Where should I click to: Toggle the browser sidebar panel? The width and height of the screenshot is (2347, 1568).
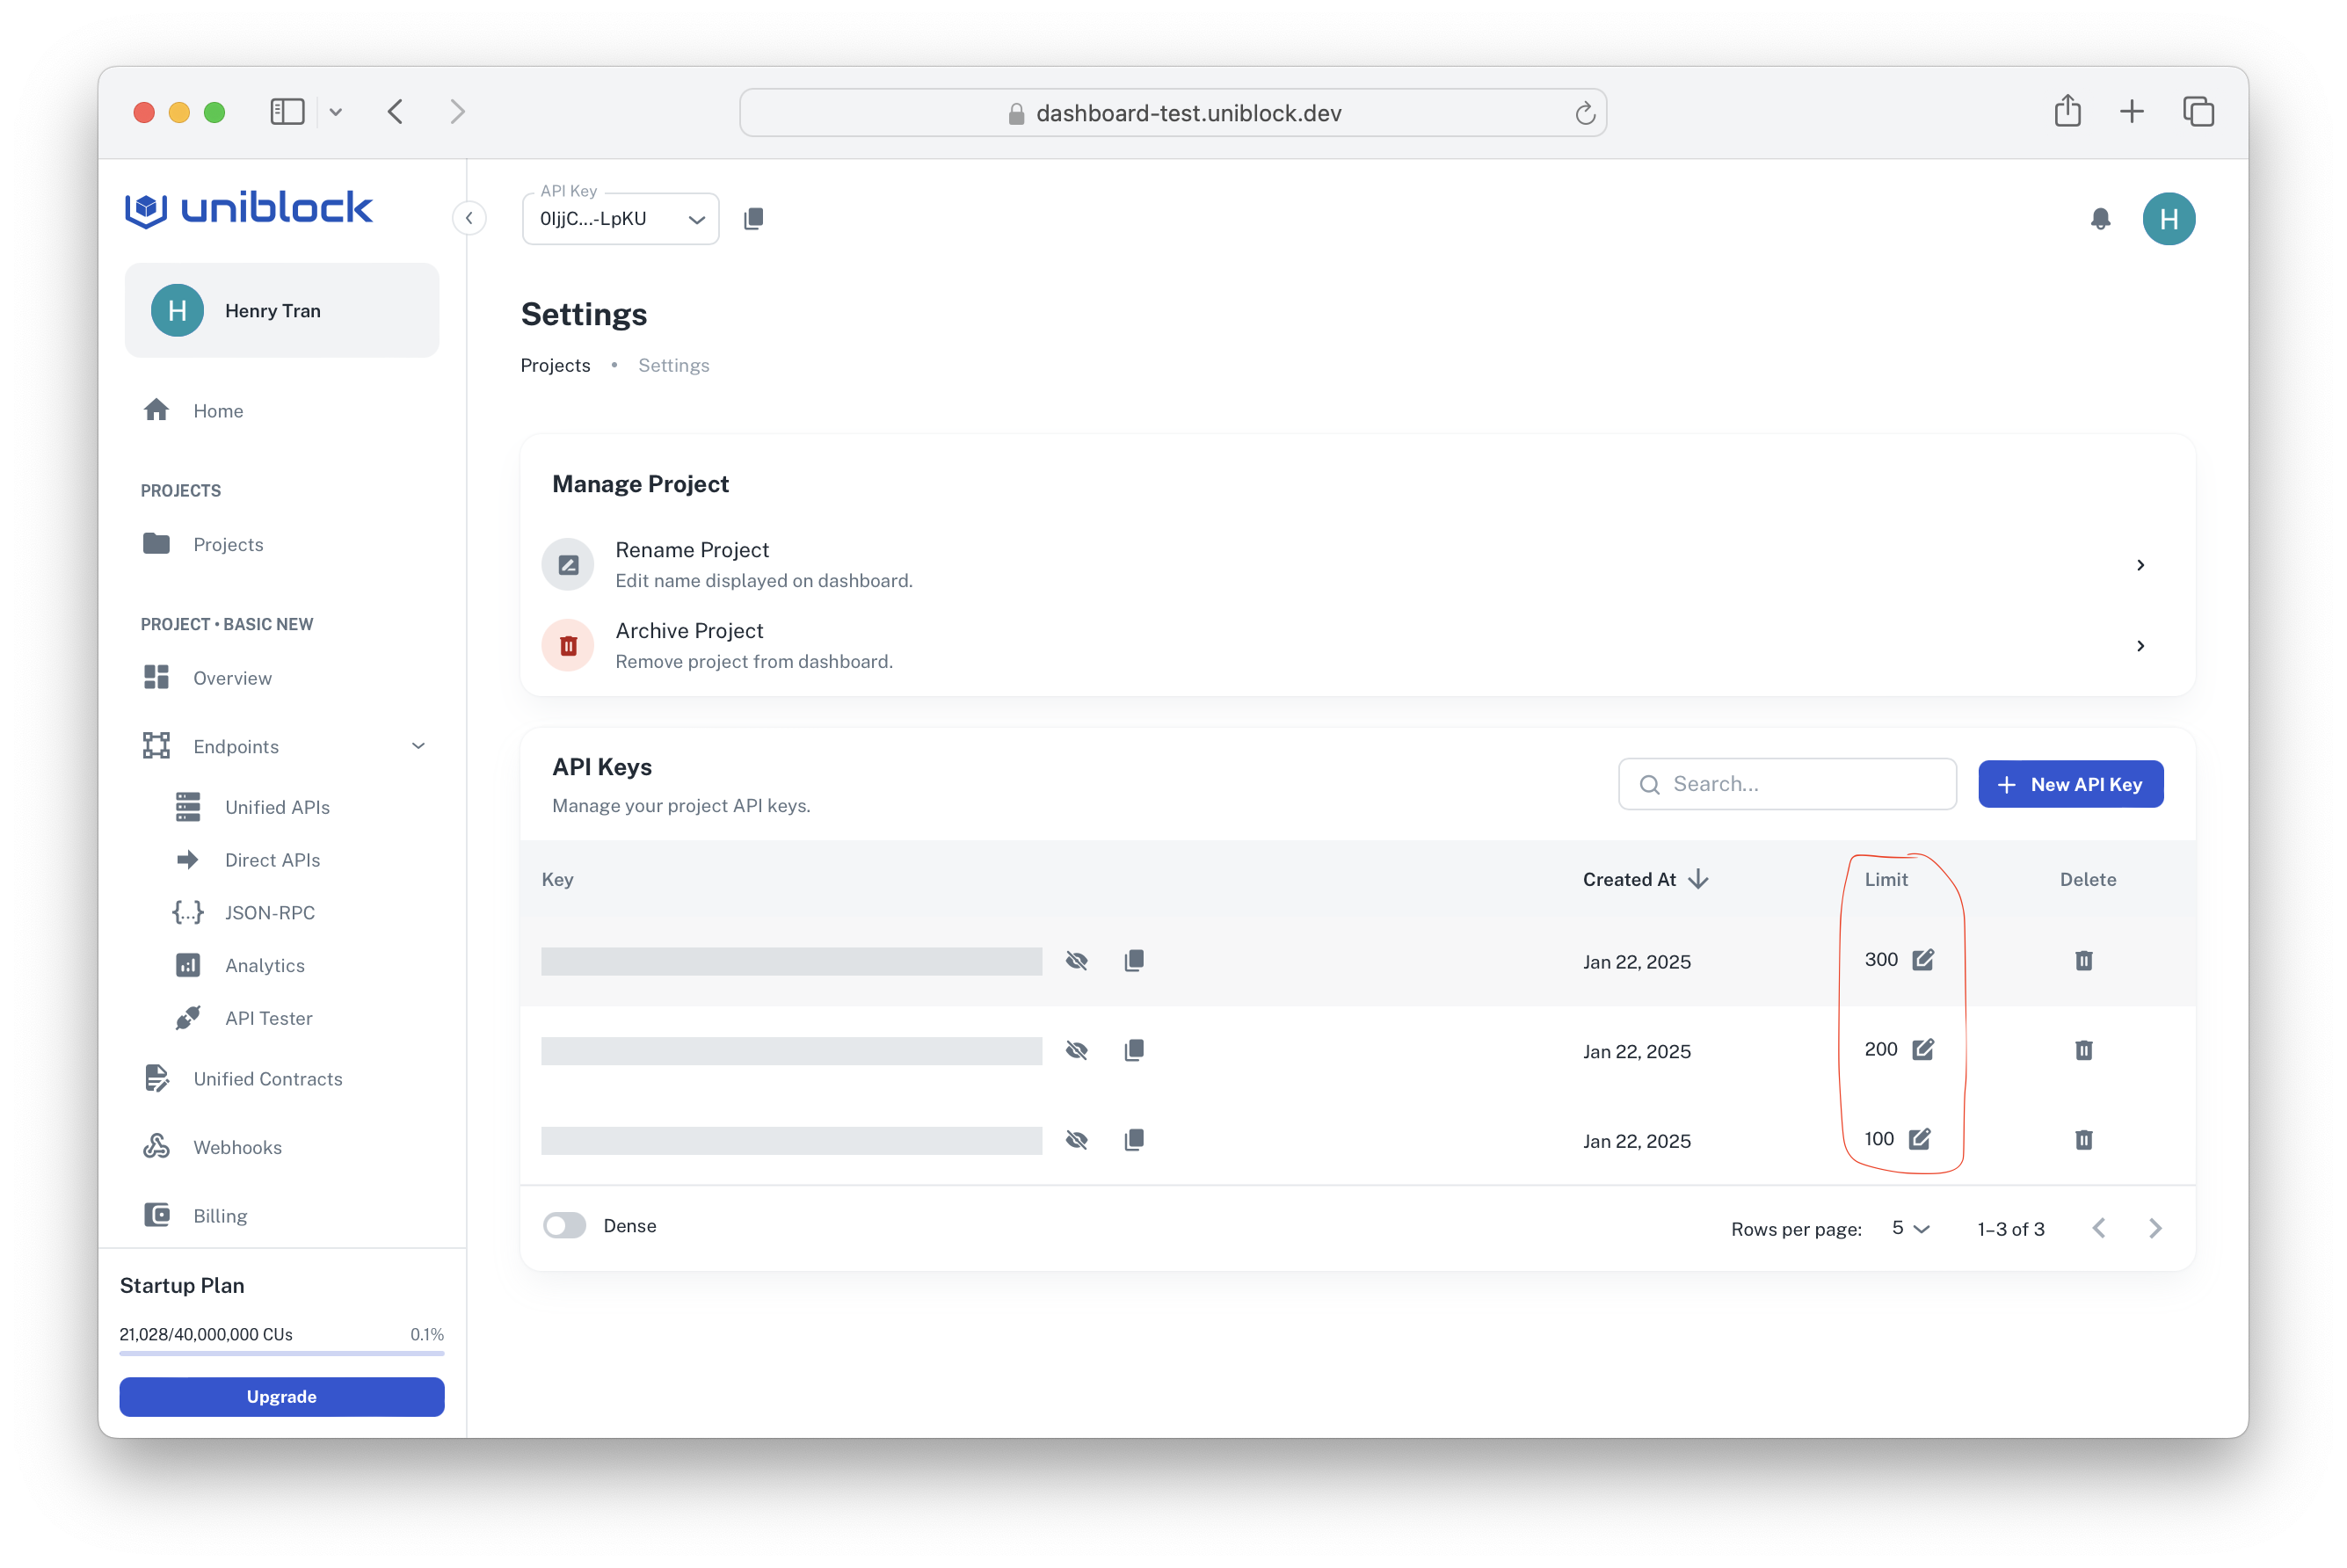(x=287, y=111)
